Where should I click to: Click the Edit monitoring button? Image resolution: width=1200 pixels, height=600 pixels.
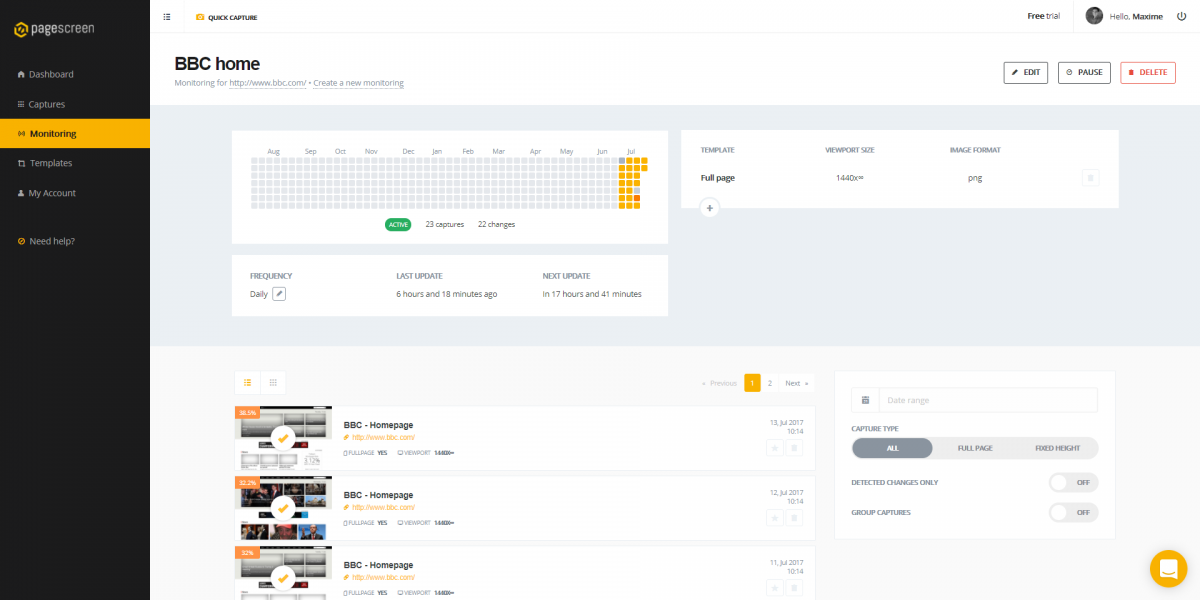coord(1026,72)
